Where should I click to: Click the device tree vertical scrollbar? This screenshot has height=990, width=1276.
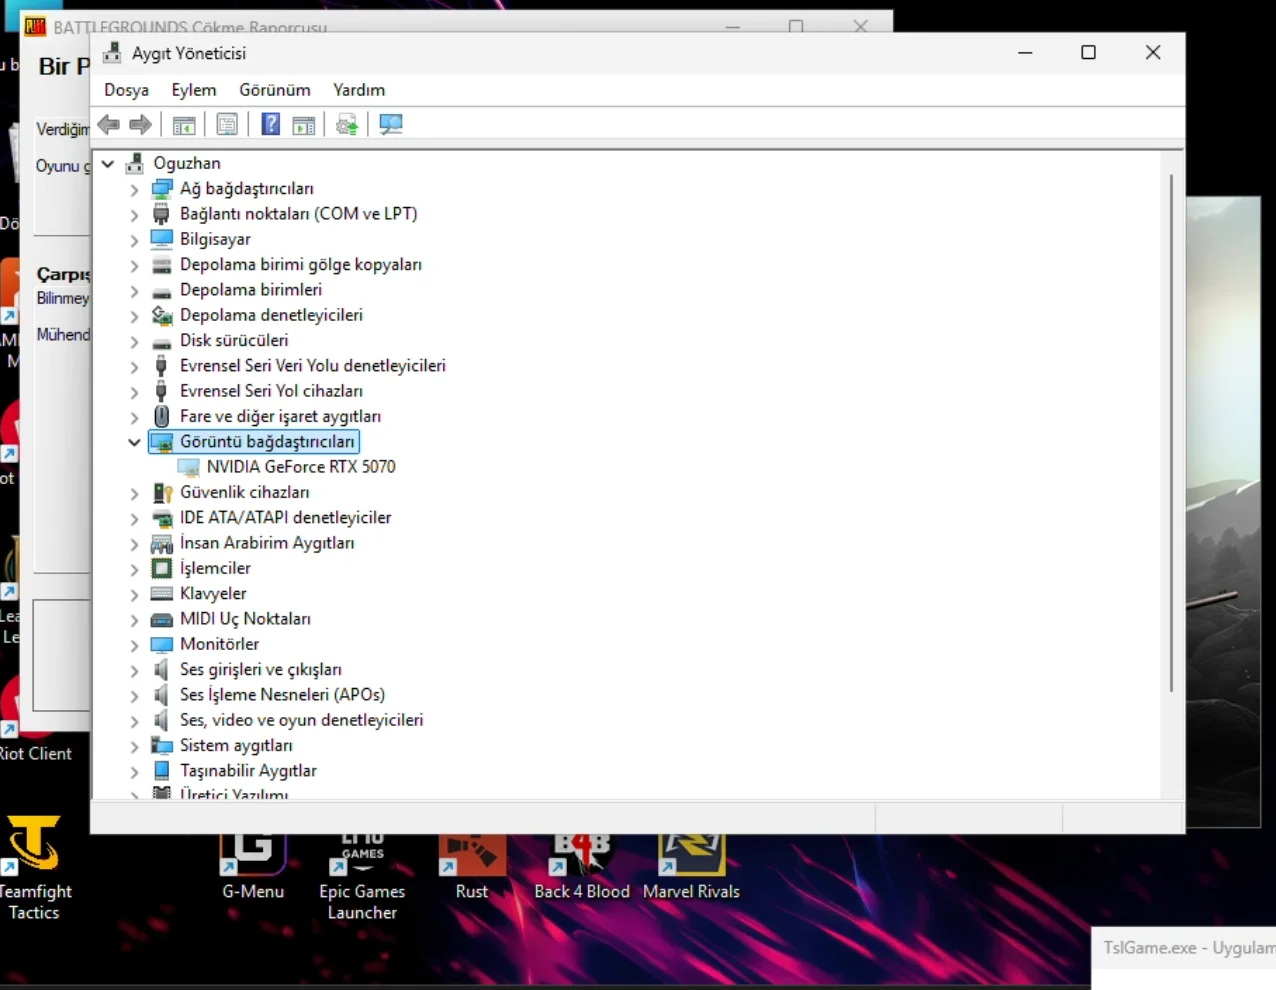click(x=1171, y=433)
